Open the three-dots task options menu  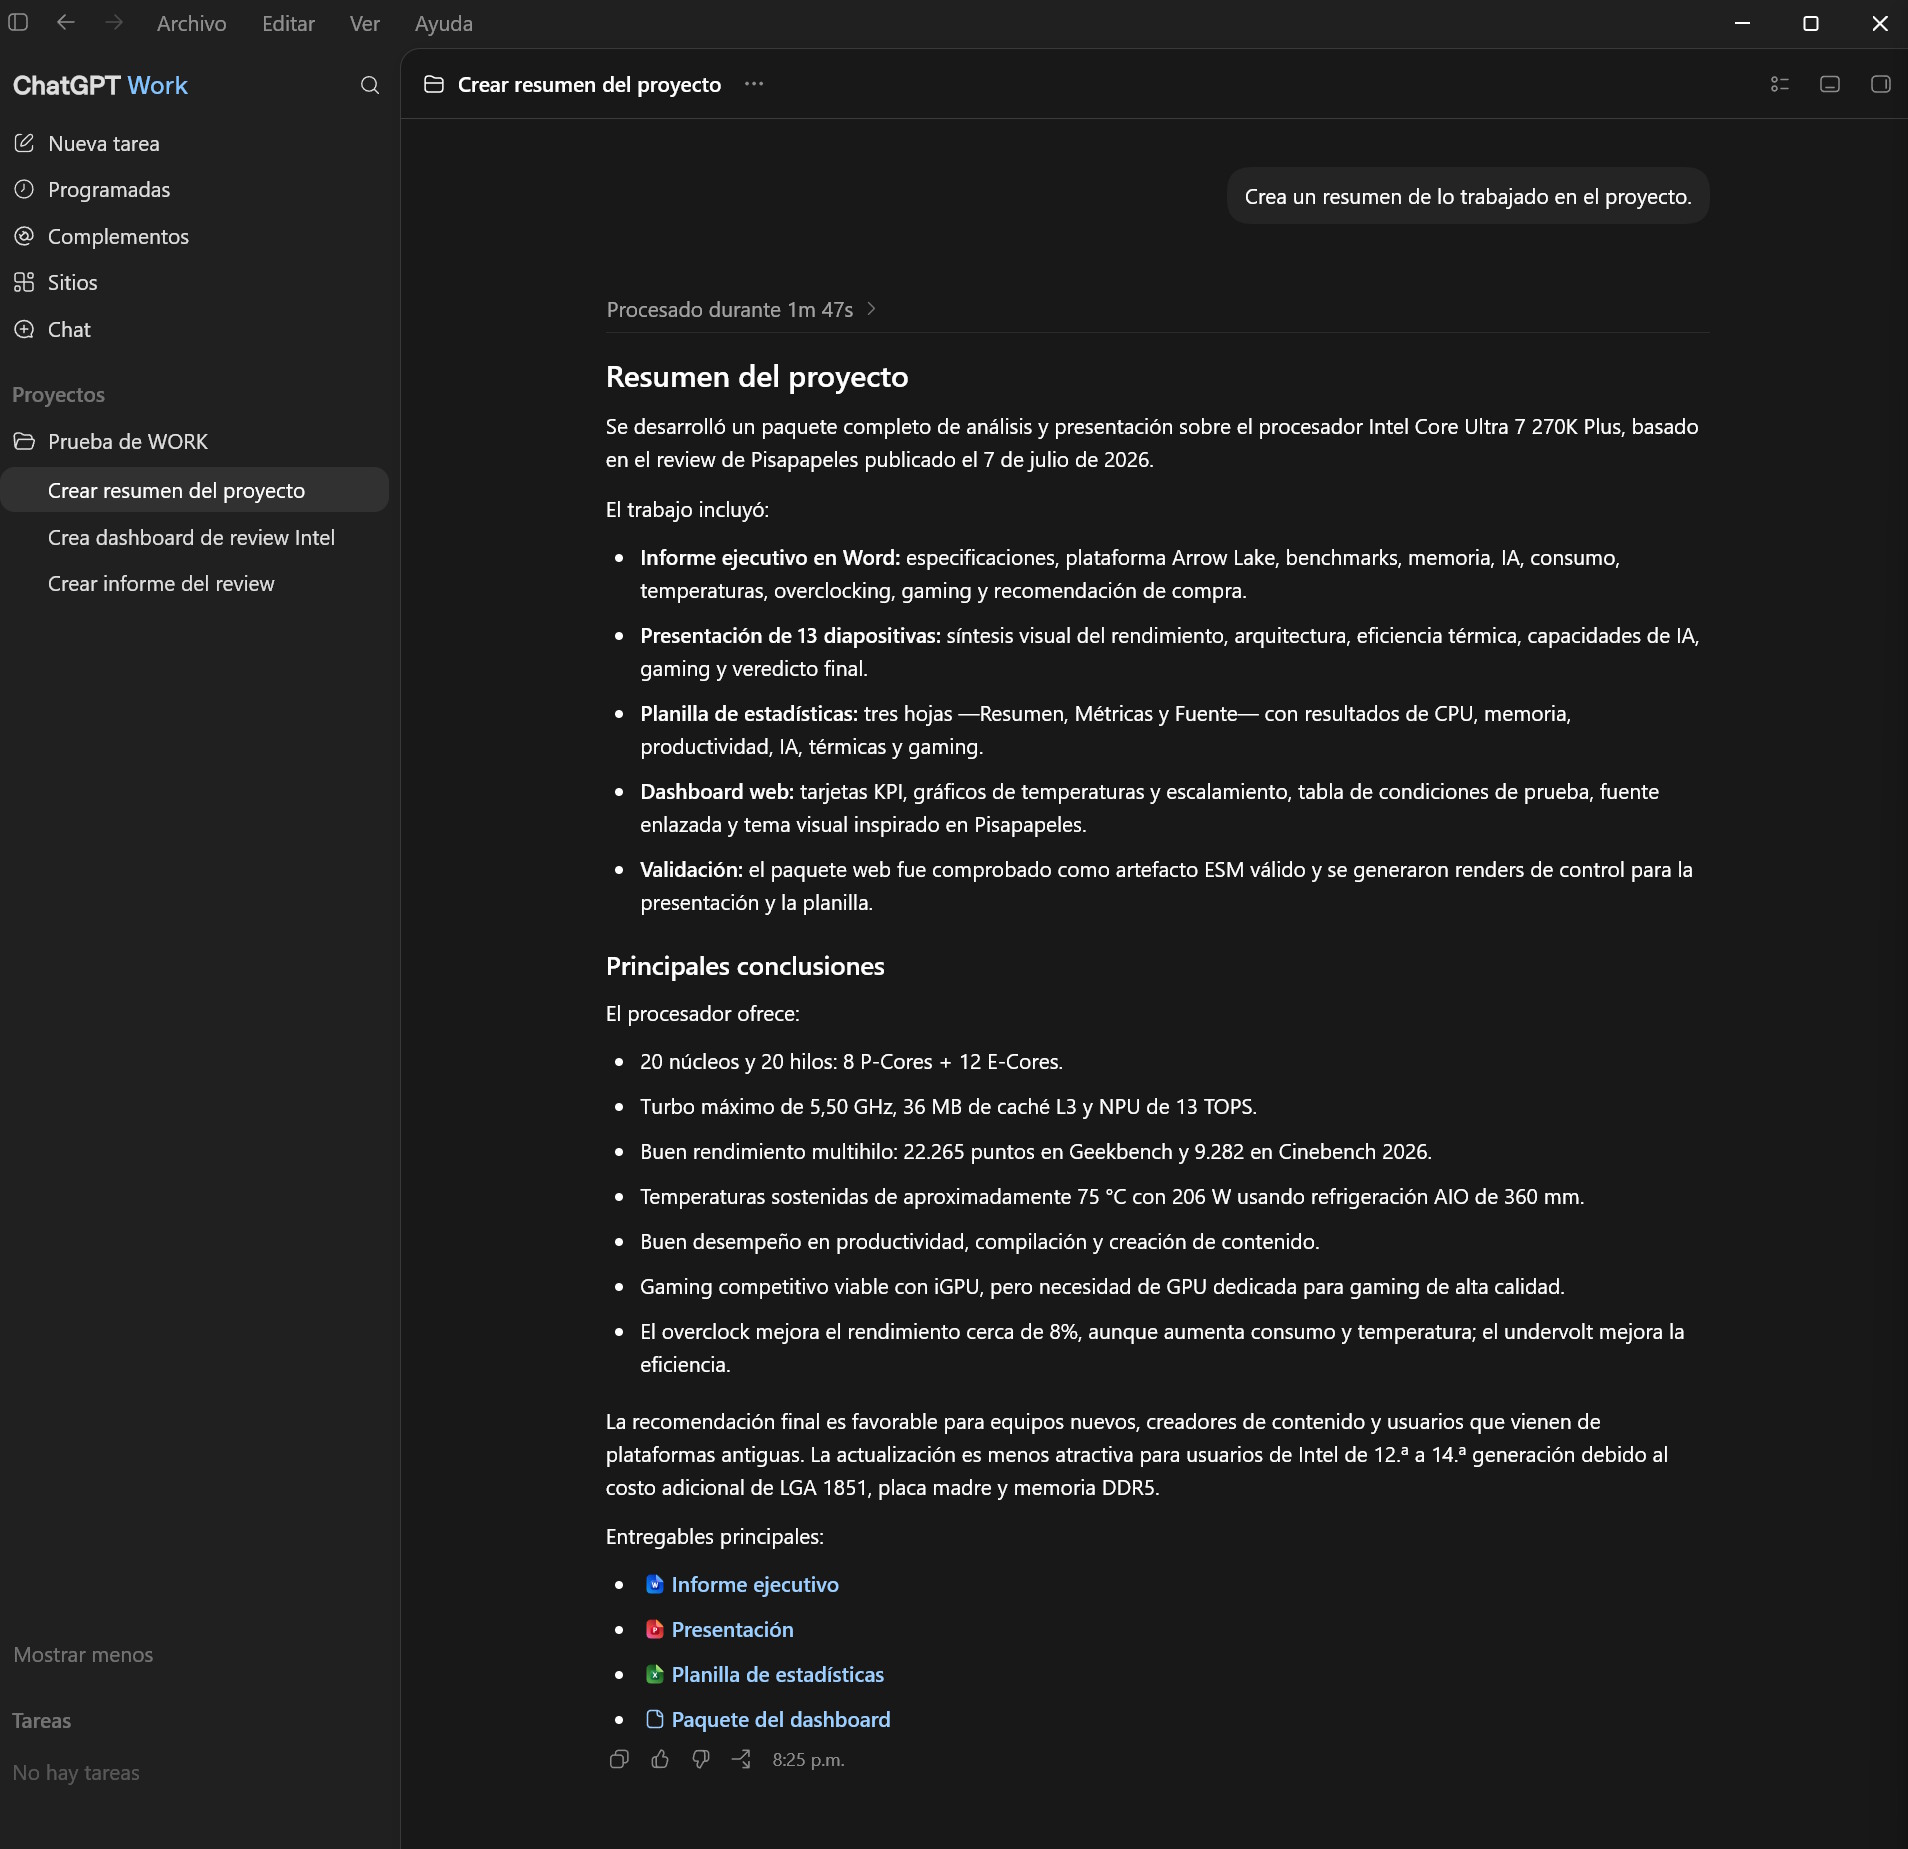(754, 84)
